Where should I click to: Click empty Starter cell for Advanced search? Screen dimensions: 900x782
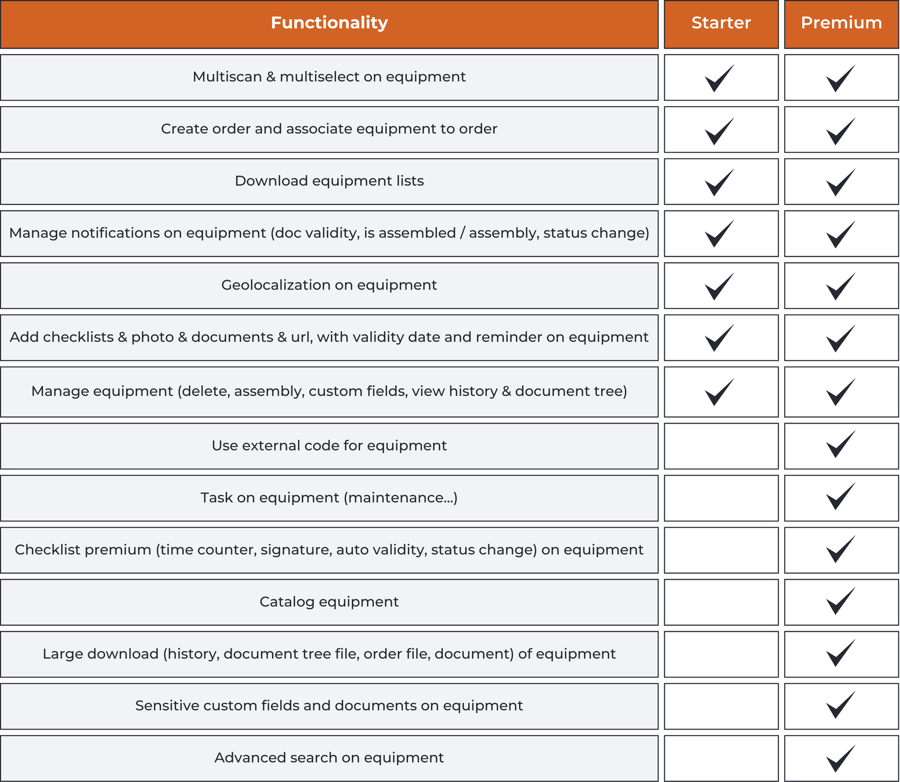(721, 758)
